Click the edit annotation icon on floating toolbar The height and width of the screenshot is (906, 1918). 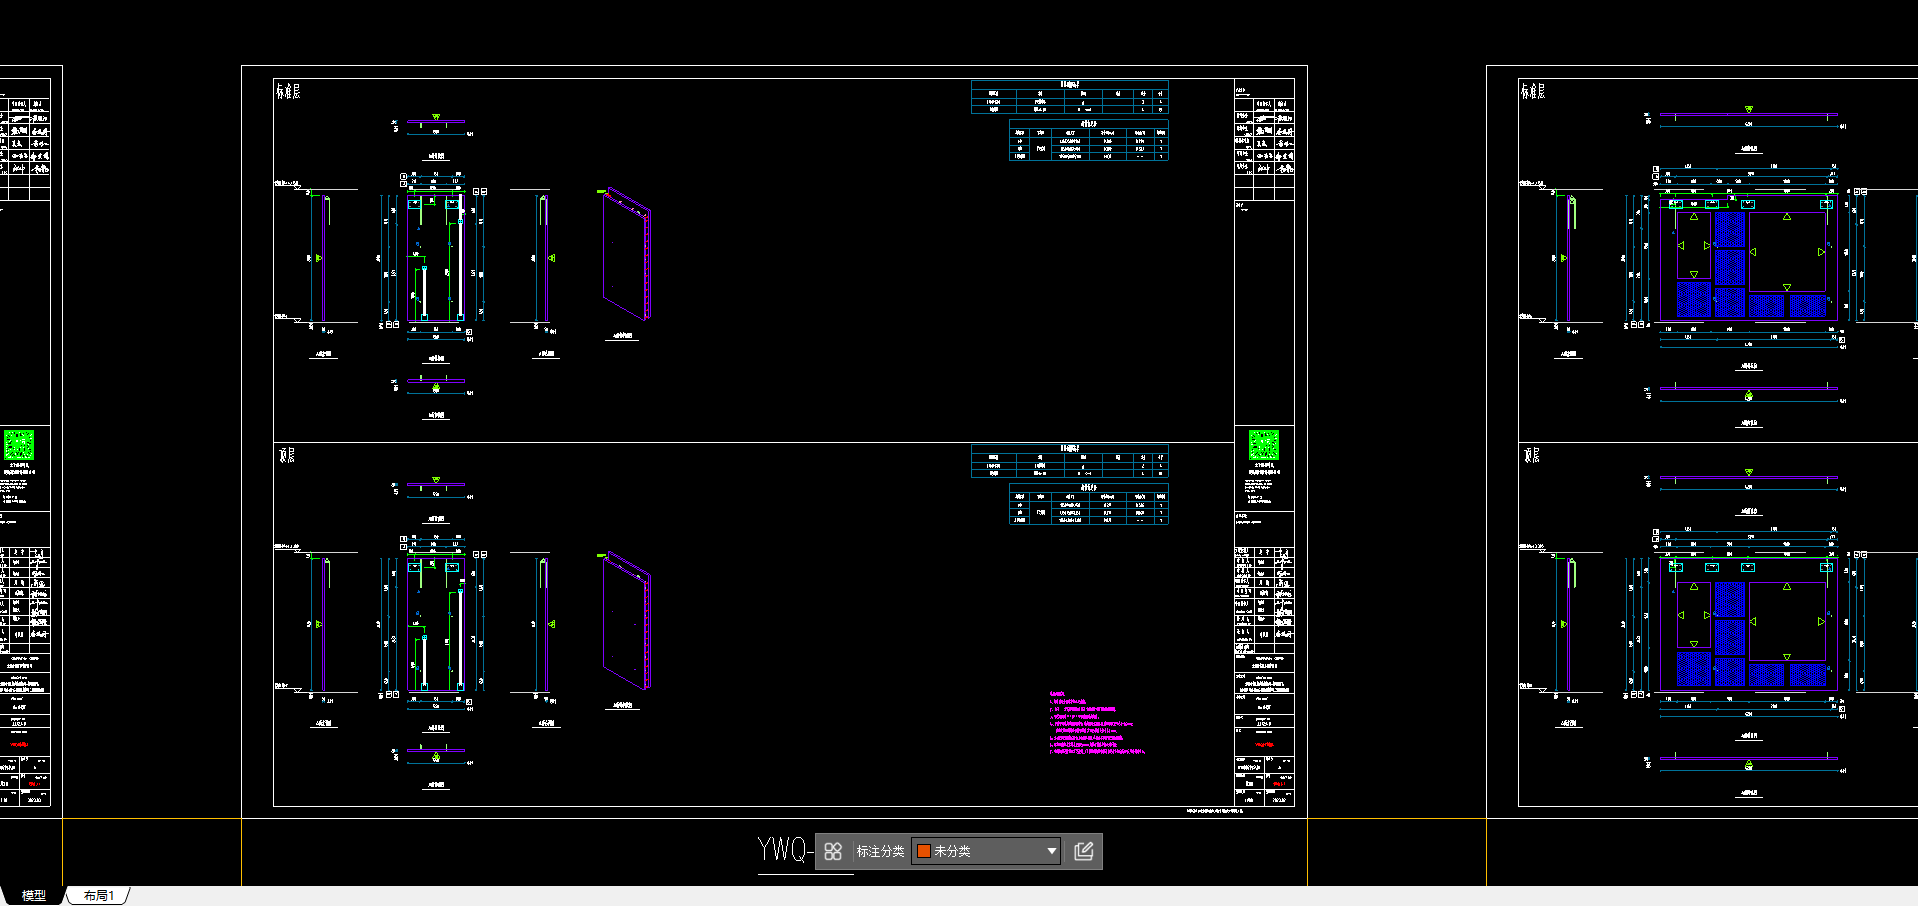click(1083, 851)
